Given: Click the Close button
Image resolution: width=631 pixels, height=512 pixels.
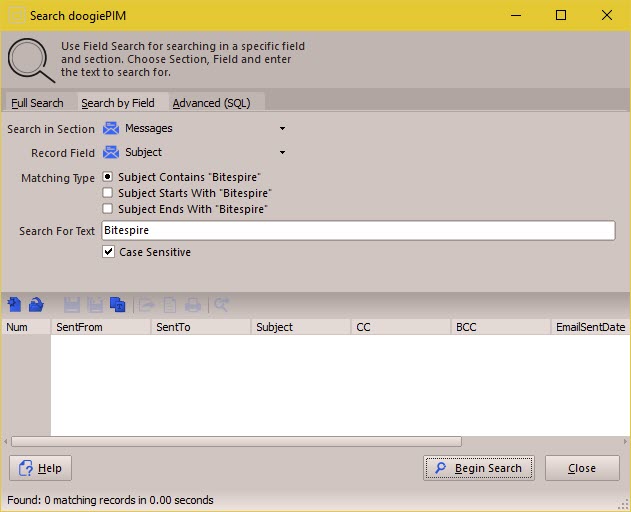Looking at the screenshot, I should [x=582, y=468].
